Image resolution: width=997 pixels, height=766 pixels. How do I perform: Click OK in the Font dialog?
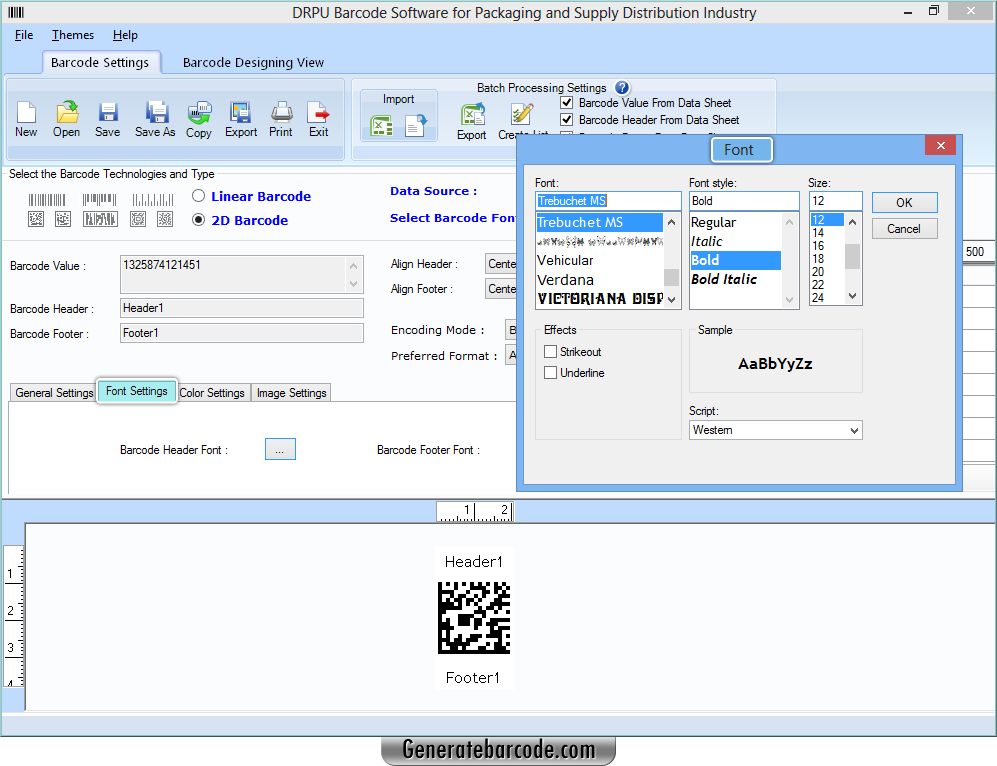point(903,202)
